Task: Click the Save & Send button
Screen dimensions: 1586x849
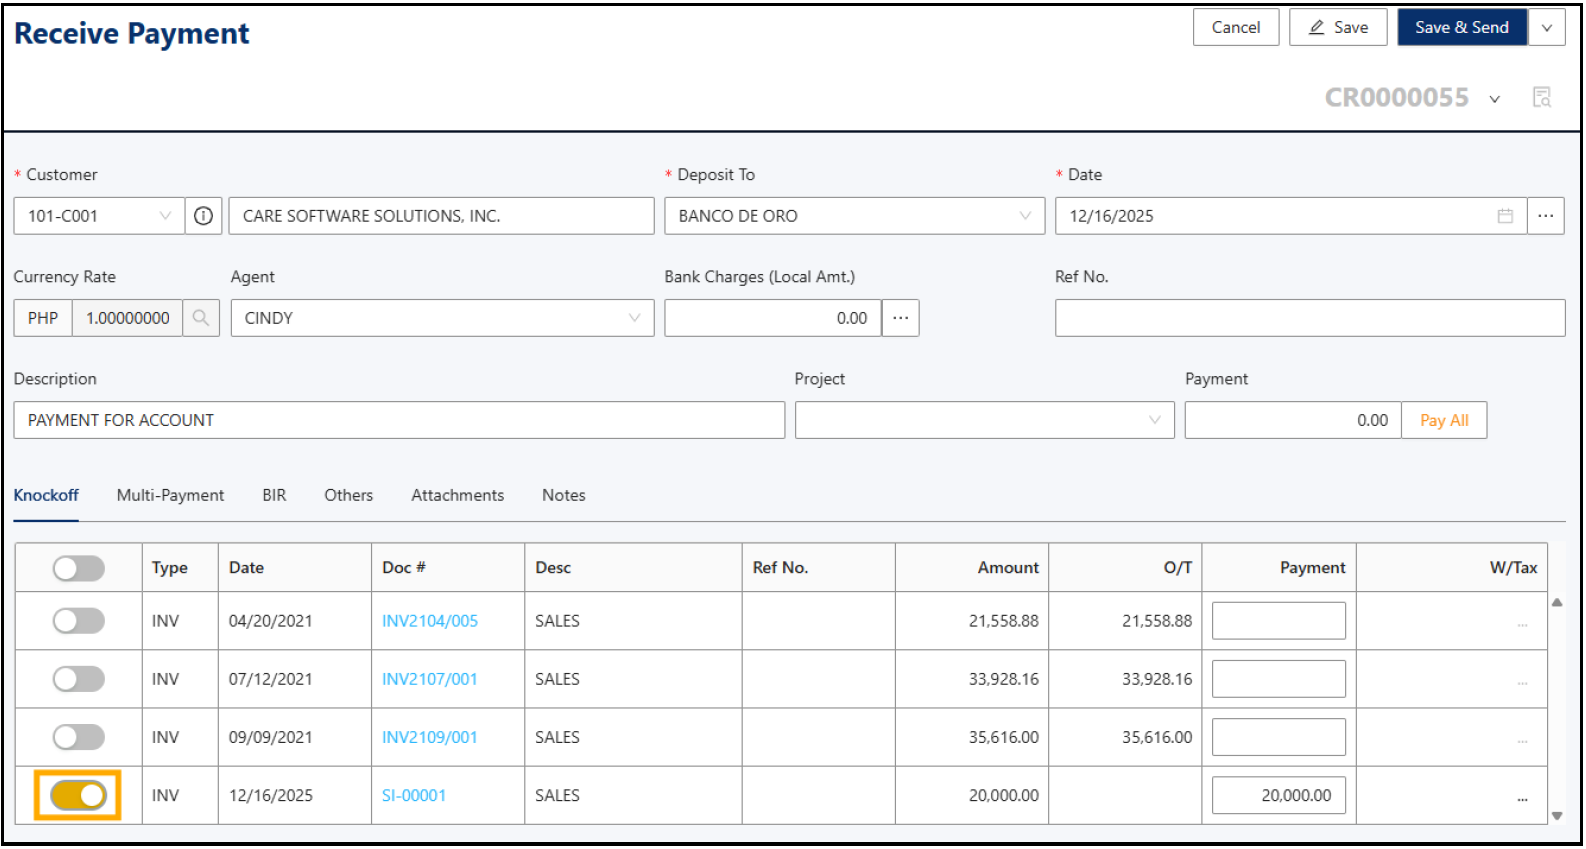Action: 1462,28
